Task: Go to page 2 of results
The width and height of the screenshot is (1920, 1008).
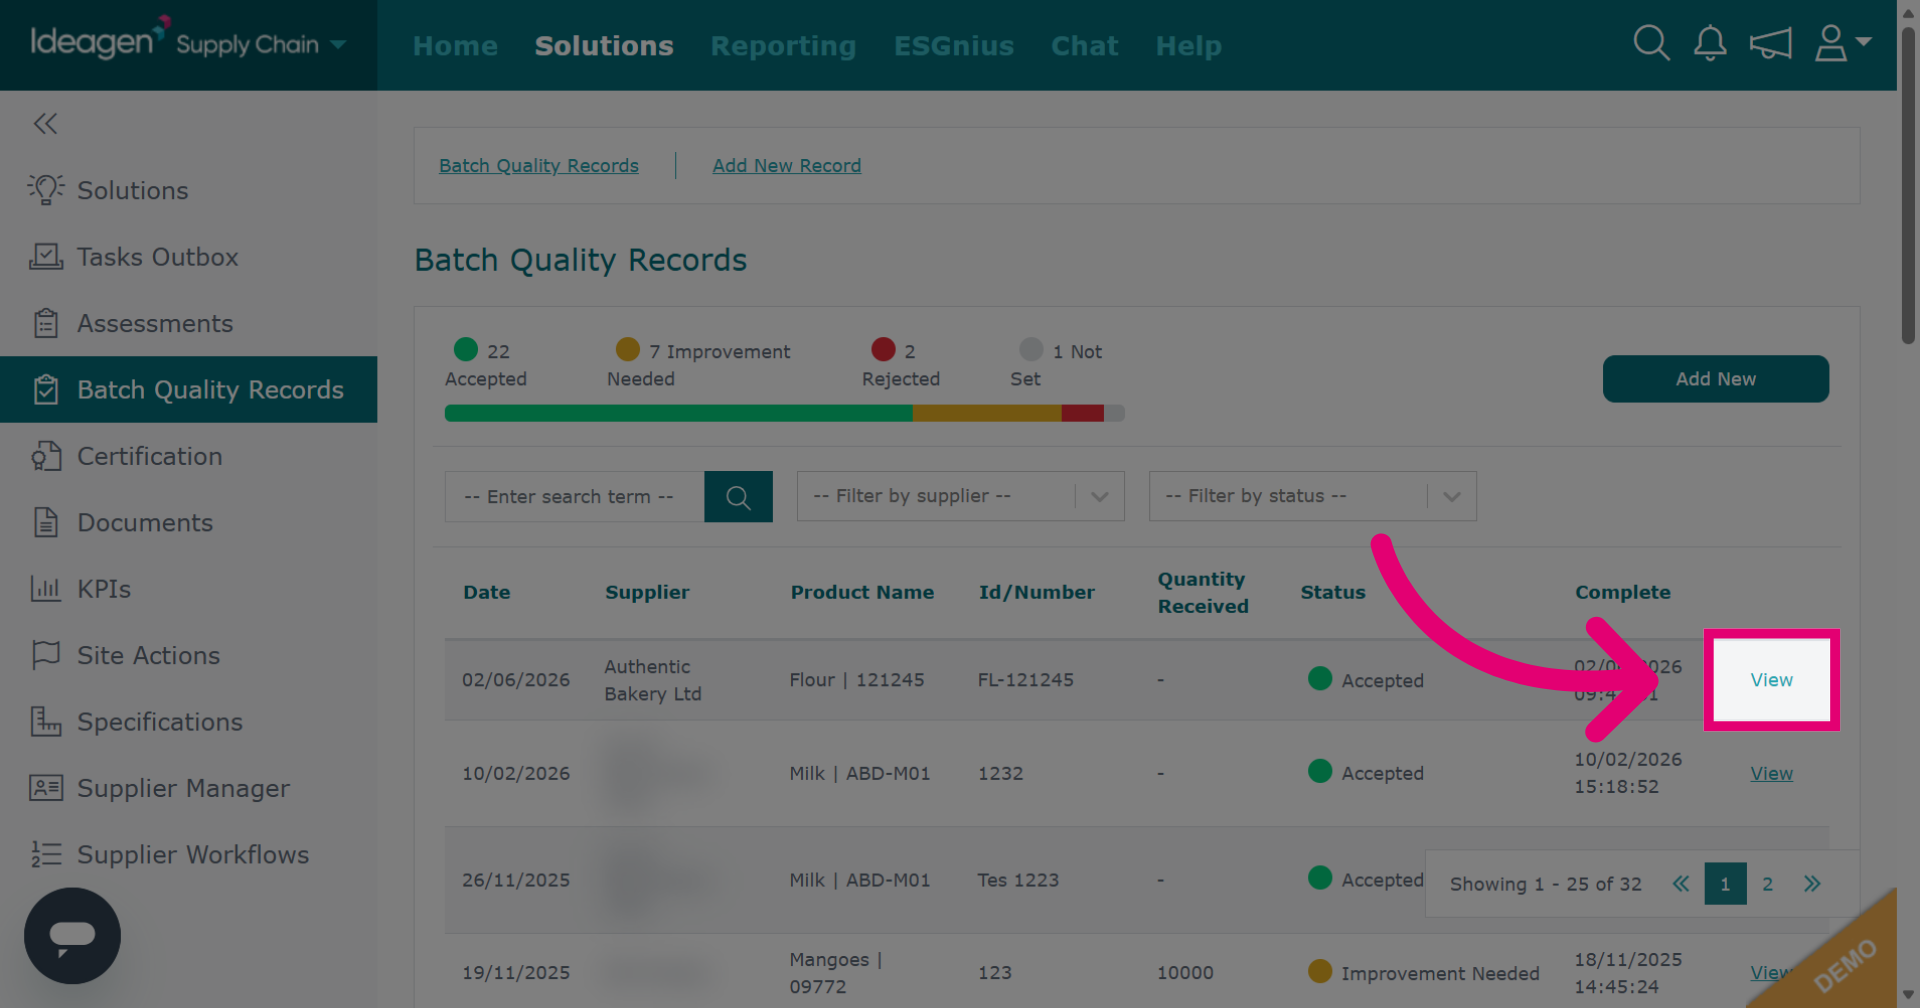Action: [x=1767, y=884]
